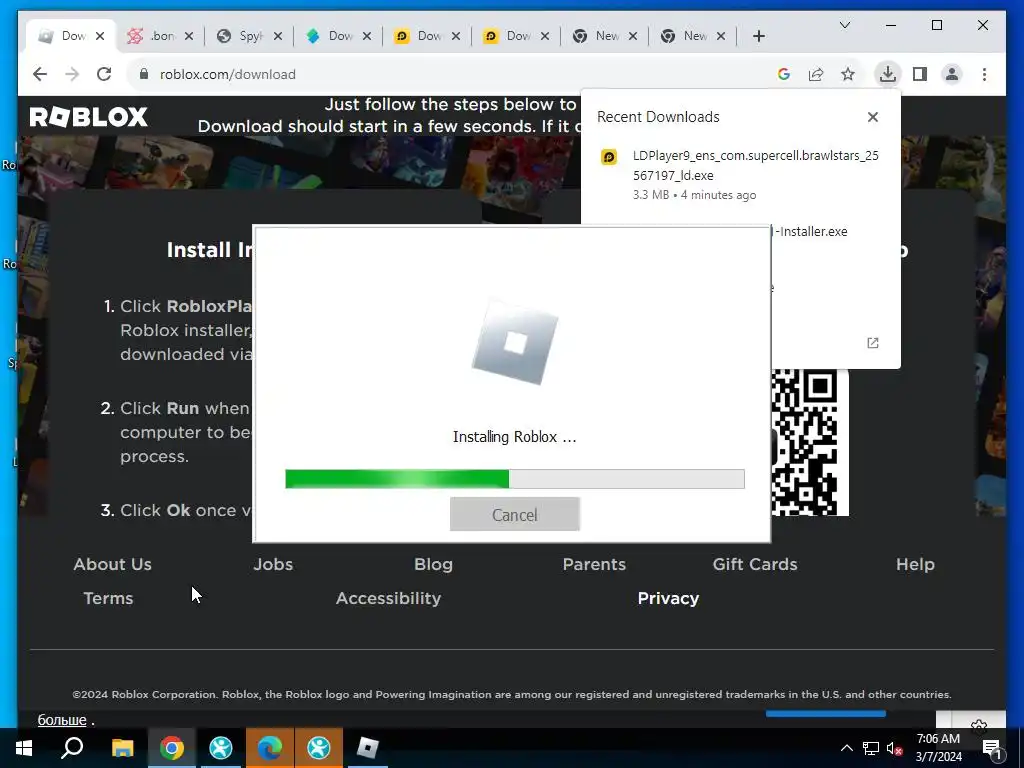1024x768 pixels.
Task: Cancel the Roblox installation
Action: click(x=515, y=515)
